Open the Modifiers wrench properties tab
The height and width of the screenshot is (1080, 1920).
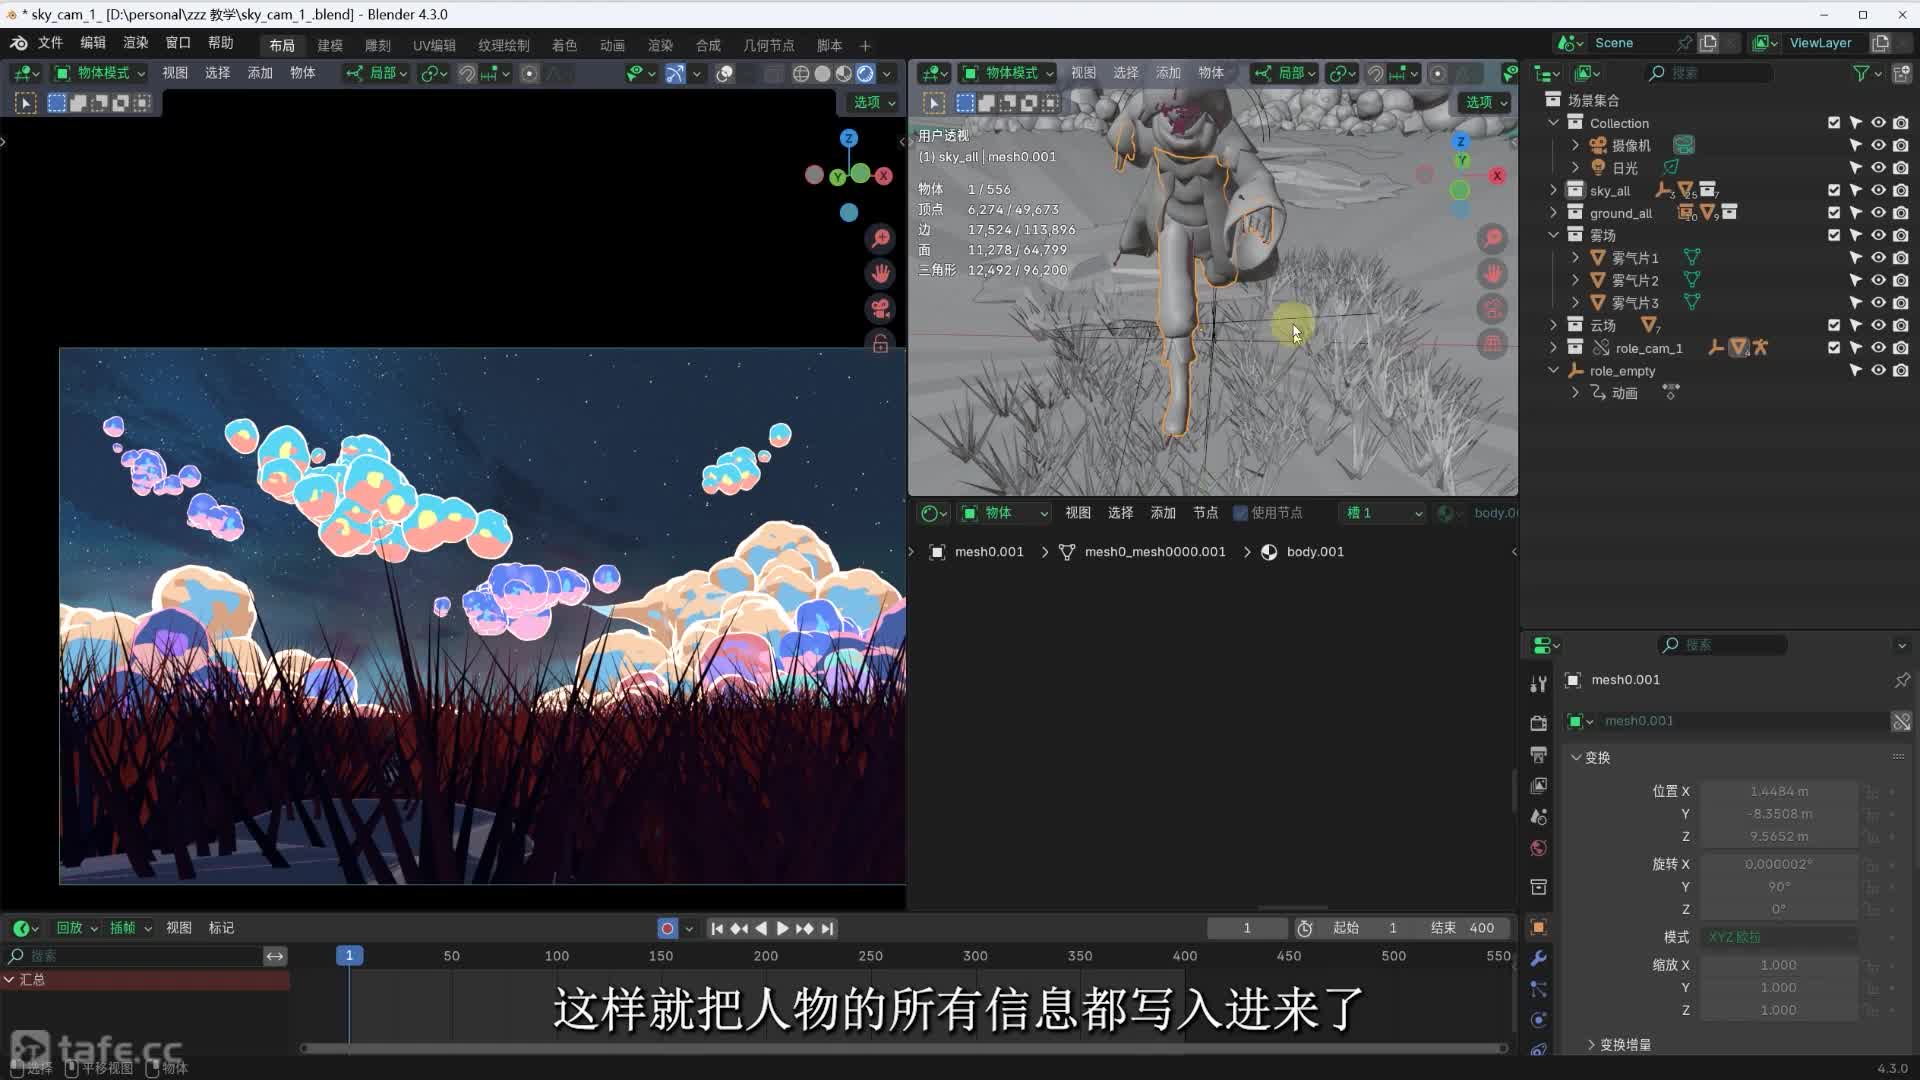1539,958
